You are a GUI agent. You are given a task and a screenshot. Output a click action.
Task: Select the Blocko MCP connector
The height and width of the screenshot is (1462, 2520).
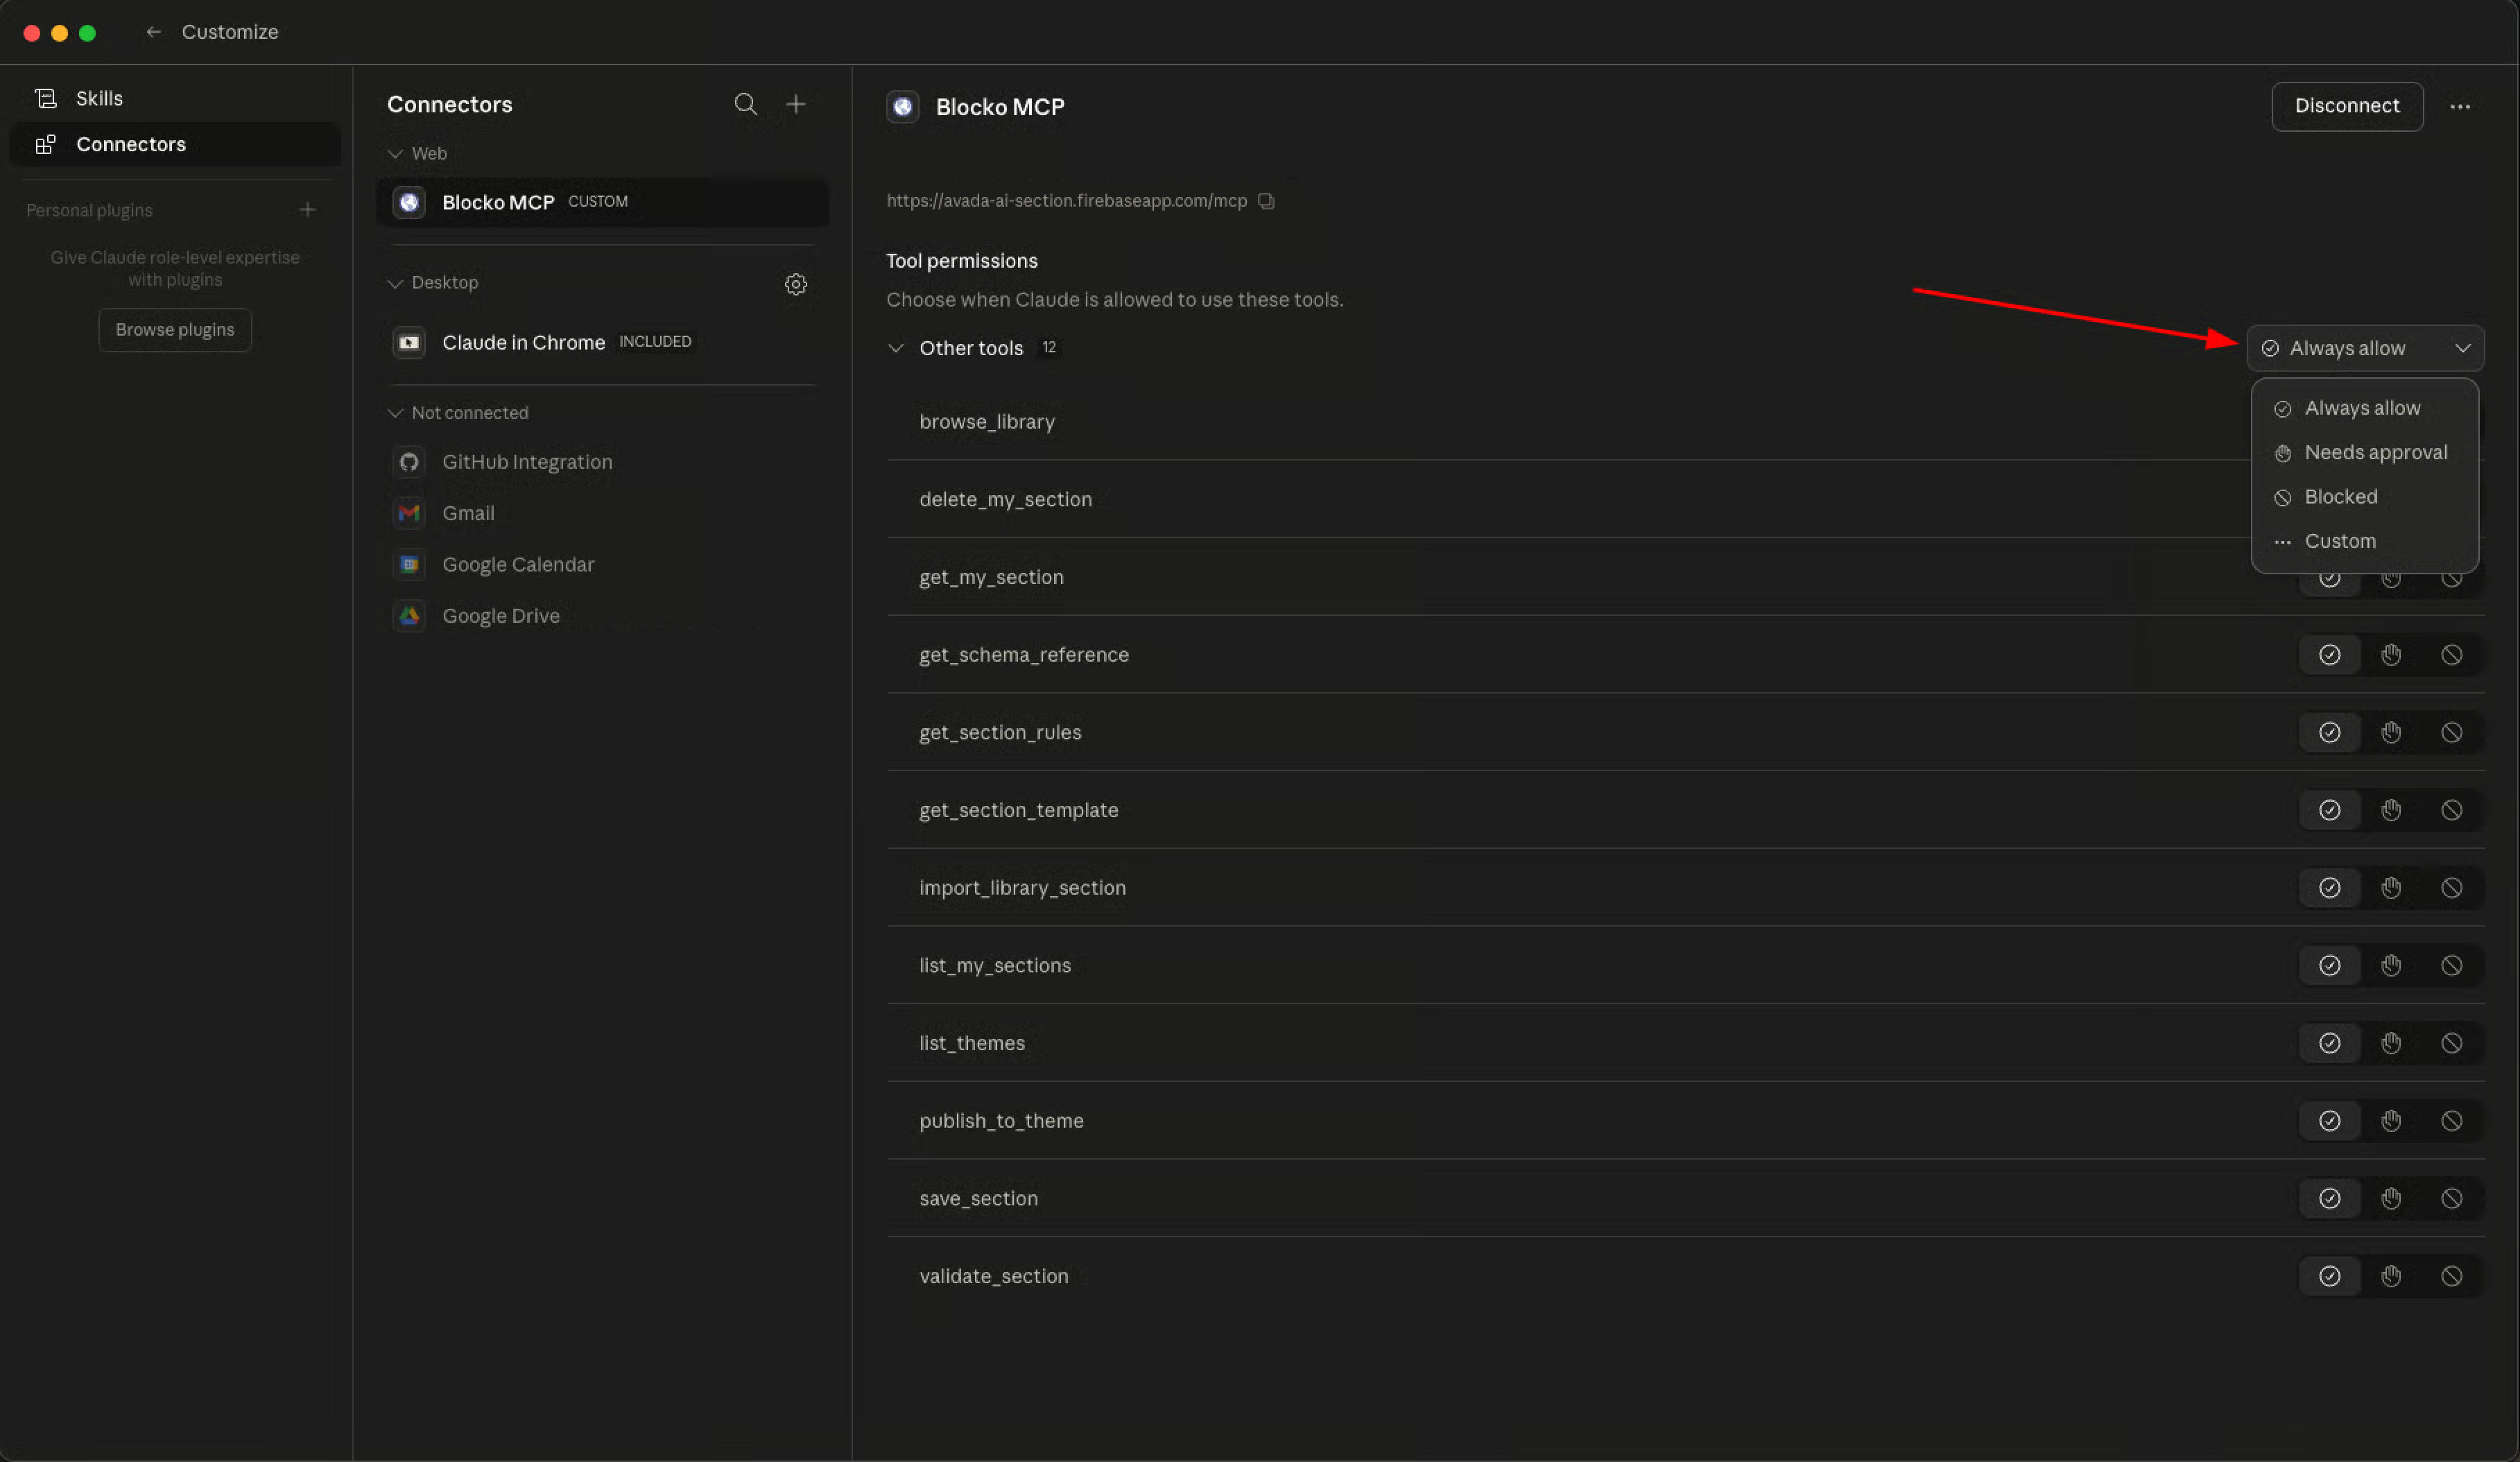602,202
